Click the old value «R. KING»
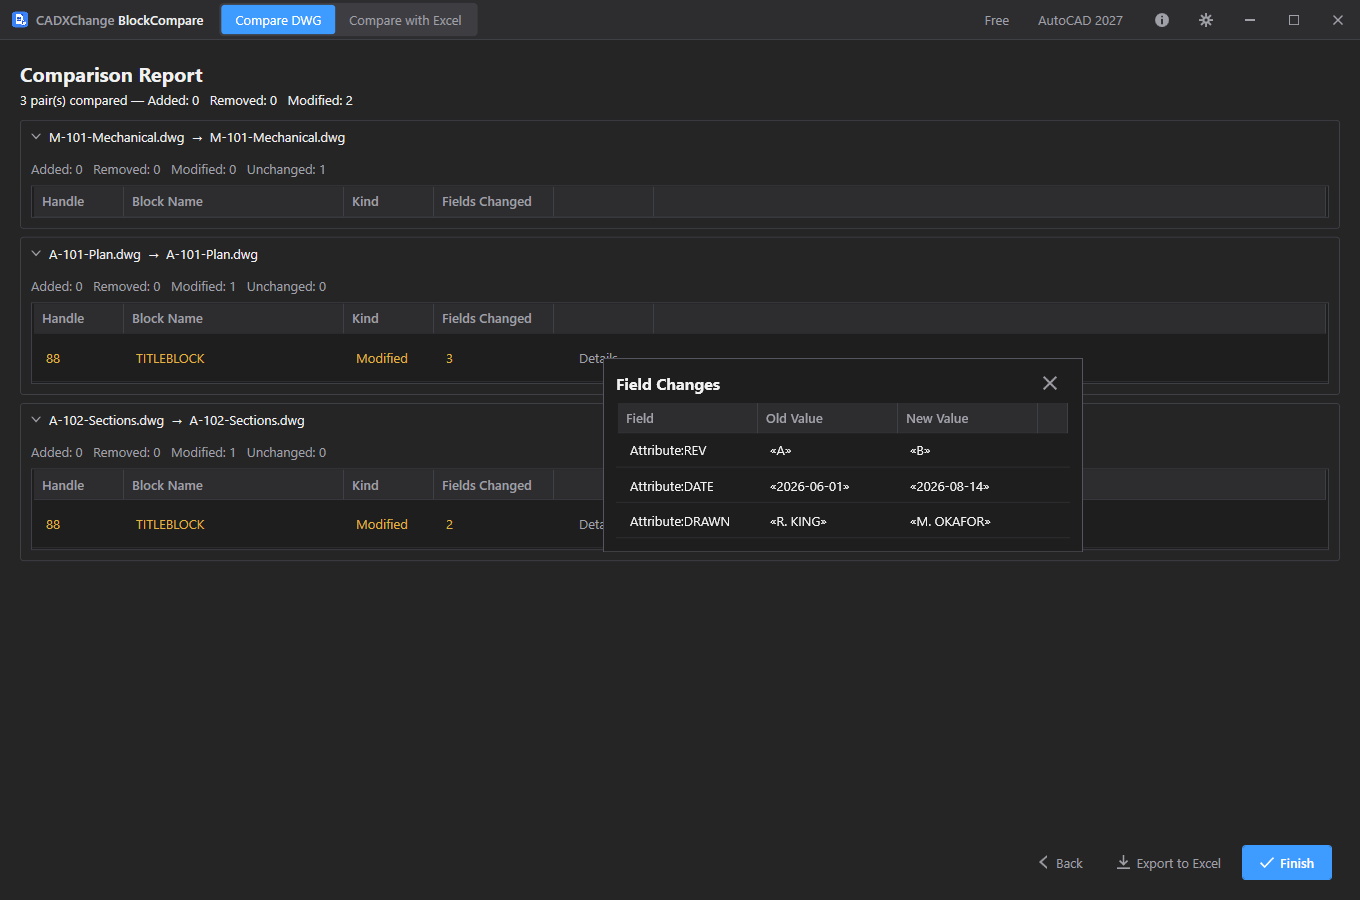This screenshot has width=1360, height=900. pyautogui.click(x=798, y=521)
